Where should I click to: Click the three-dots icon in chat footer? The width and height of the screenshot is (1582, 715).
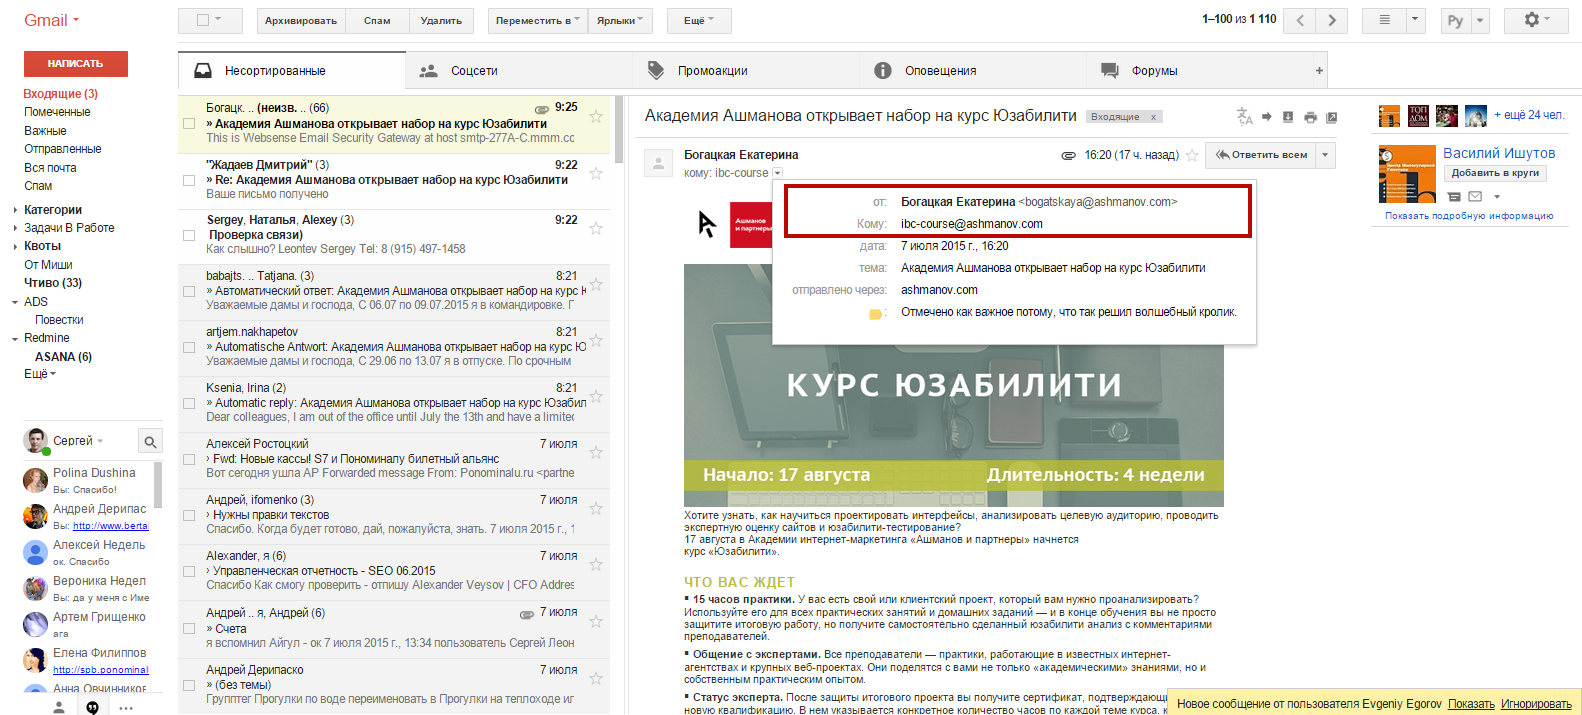click(x=126, y=708)
